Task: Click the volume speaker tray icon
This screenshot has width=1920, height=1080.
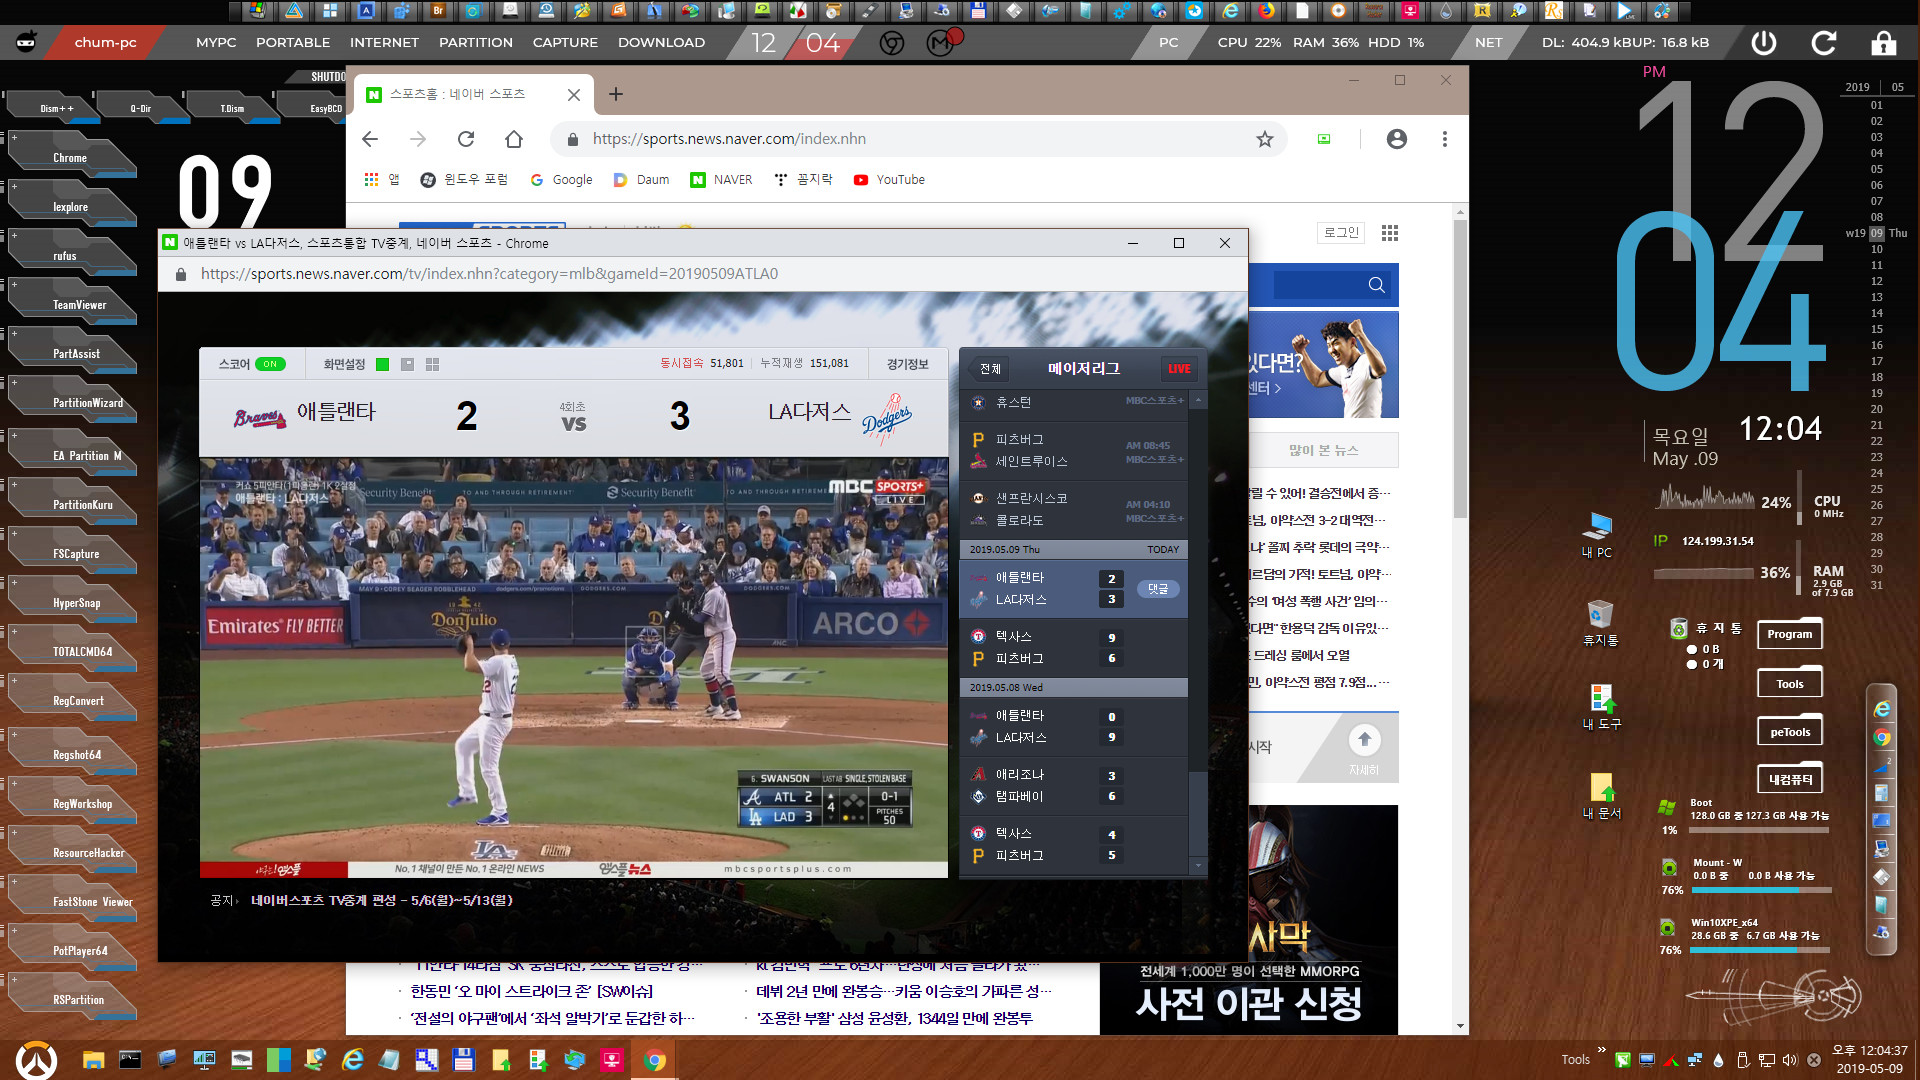Action: pos(1789,1060)
